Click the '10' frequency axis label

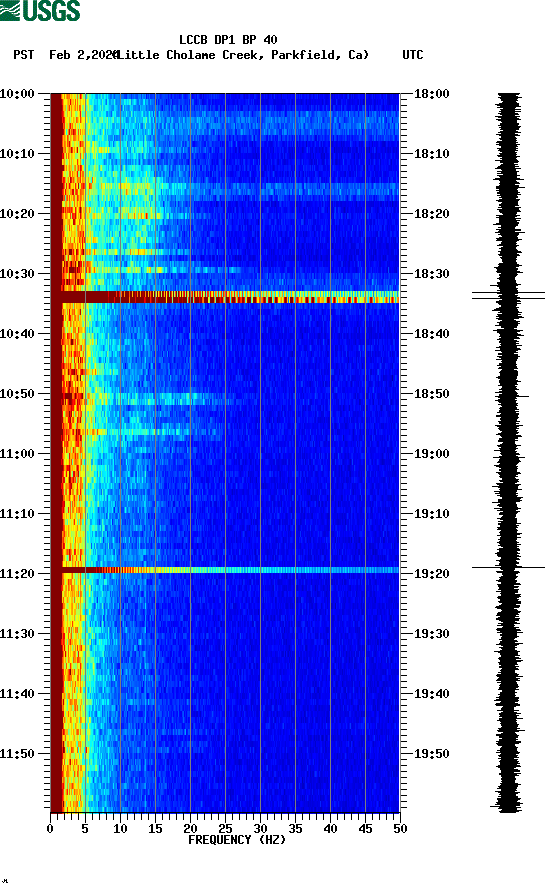tap(120, 829)
